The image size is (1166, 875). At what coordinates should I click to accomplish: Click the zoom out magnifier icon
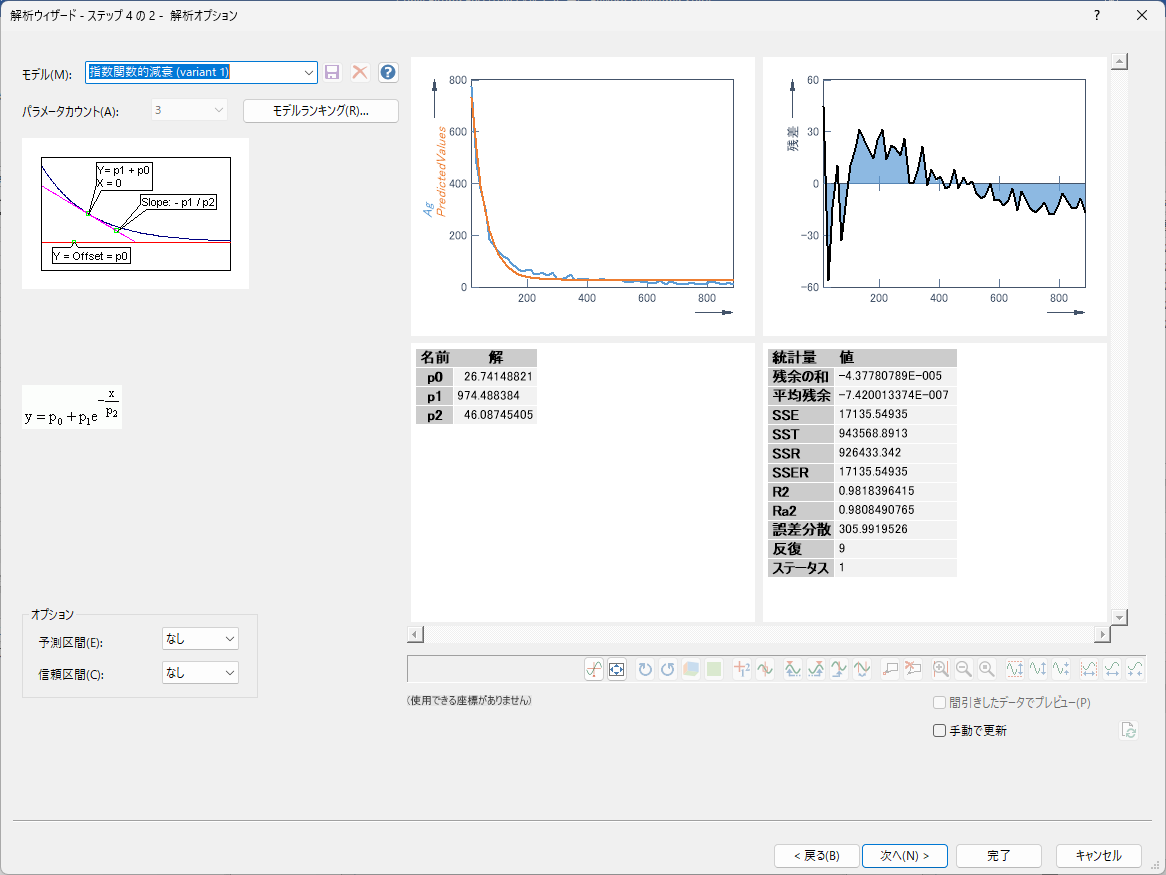click(x=964, y=670)
